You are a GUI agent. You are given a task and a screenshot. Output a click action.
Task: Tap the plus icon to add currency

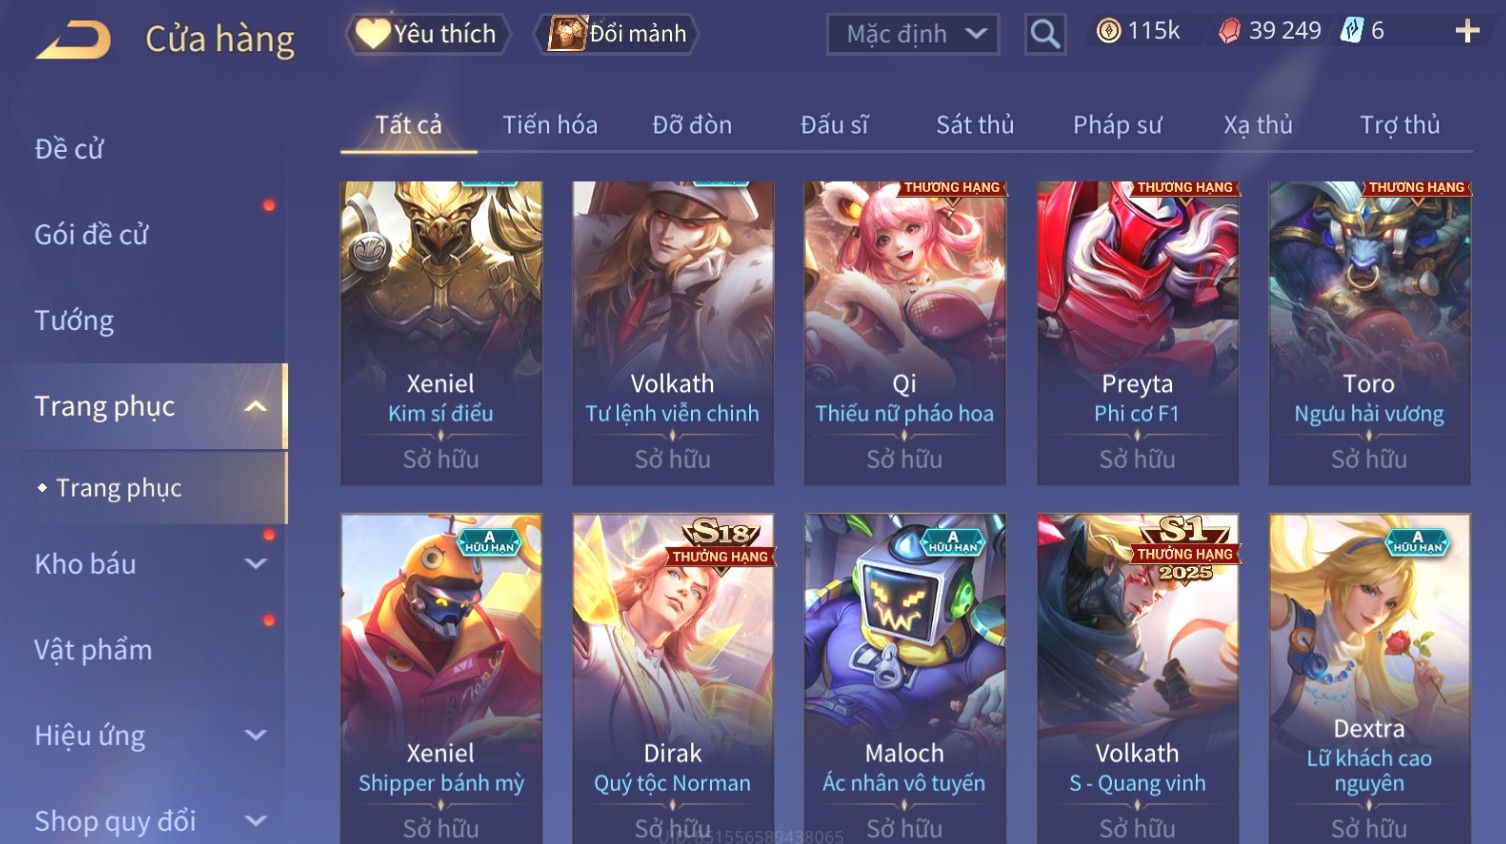tap(1467, 32)
